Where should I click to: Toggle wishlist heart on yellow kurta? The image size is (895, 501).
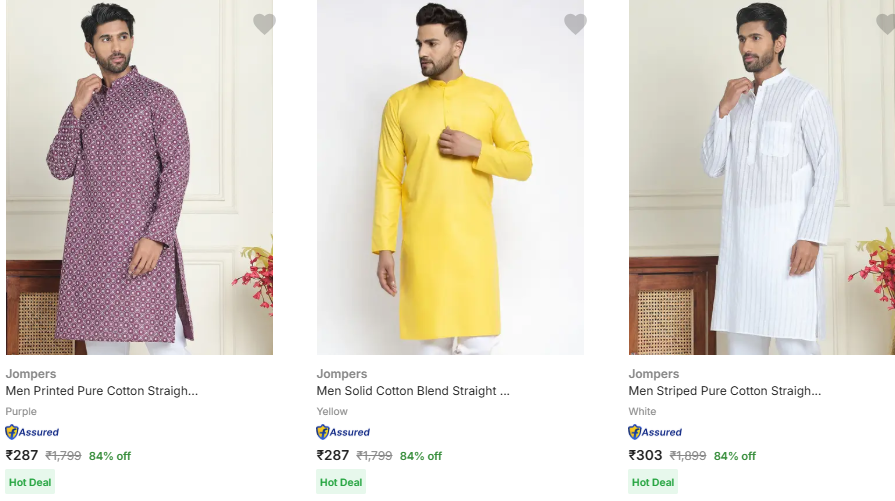click(575, 24)
